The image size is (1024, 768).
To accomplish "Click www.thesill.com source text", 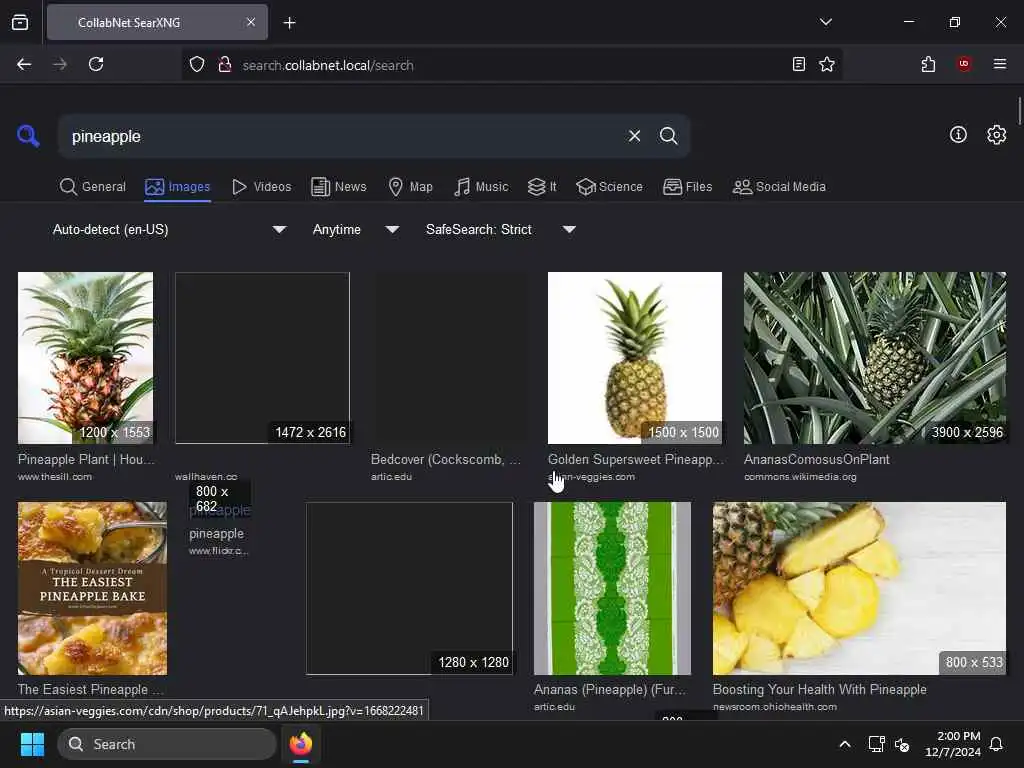I will [x=55, y=477].
